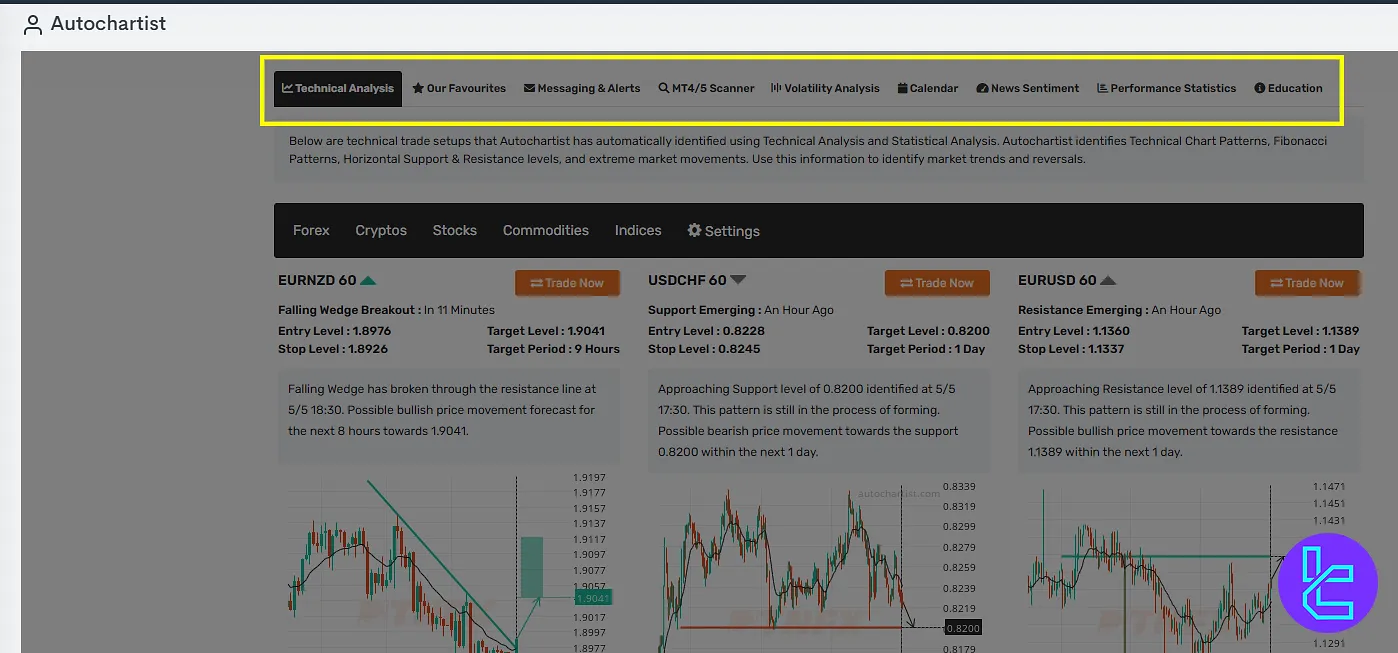This screenshot has height=653, width=1398.
Task: Open Settings with the gear icon
Action: pyautogui.click(x=723, y=231)
